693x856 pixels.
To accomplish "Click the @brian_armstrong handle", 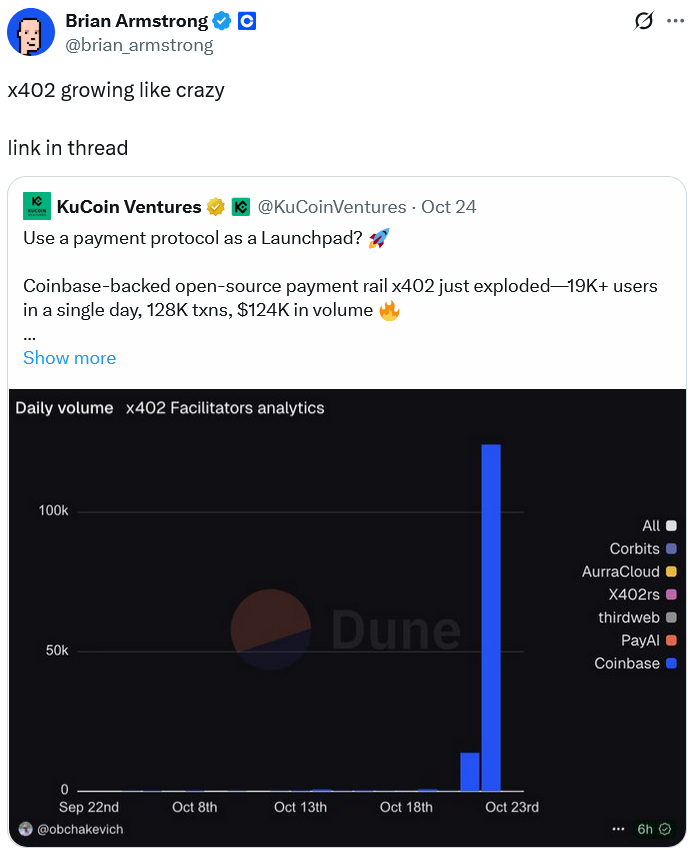I will pyautogui.click(x=139, y=44).
